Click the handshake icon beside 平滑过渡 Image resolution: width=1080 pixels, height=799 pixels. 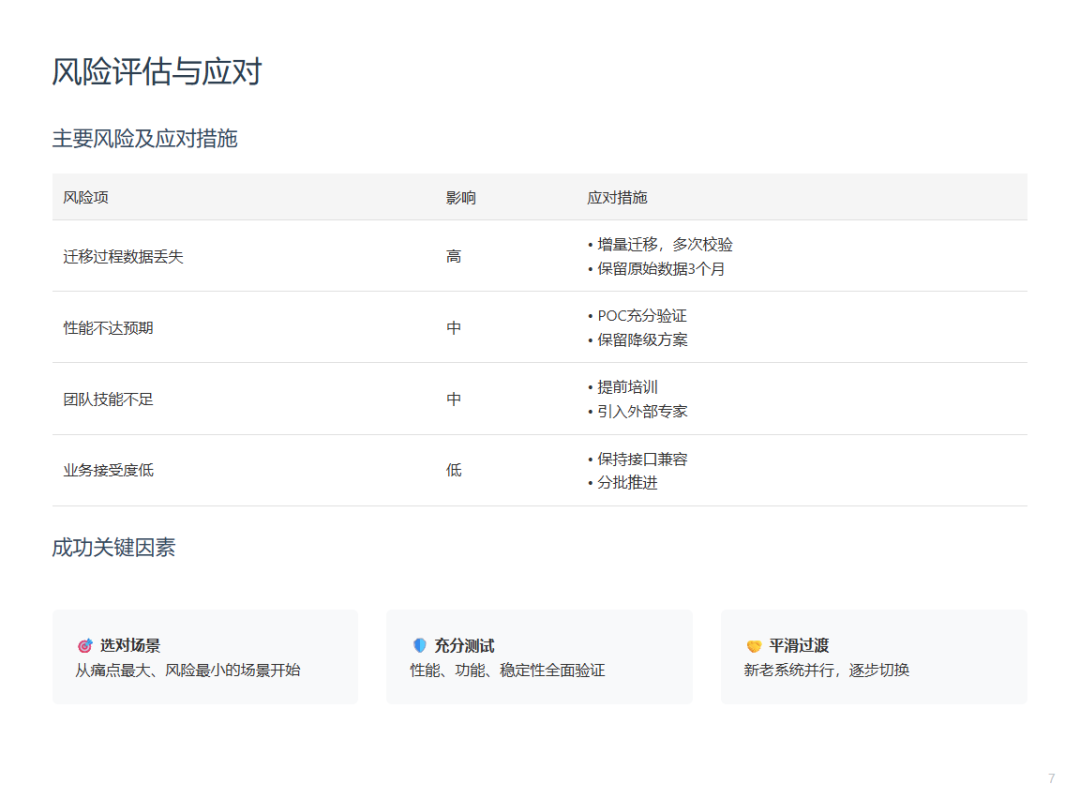click(754, 645)
